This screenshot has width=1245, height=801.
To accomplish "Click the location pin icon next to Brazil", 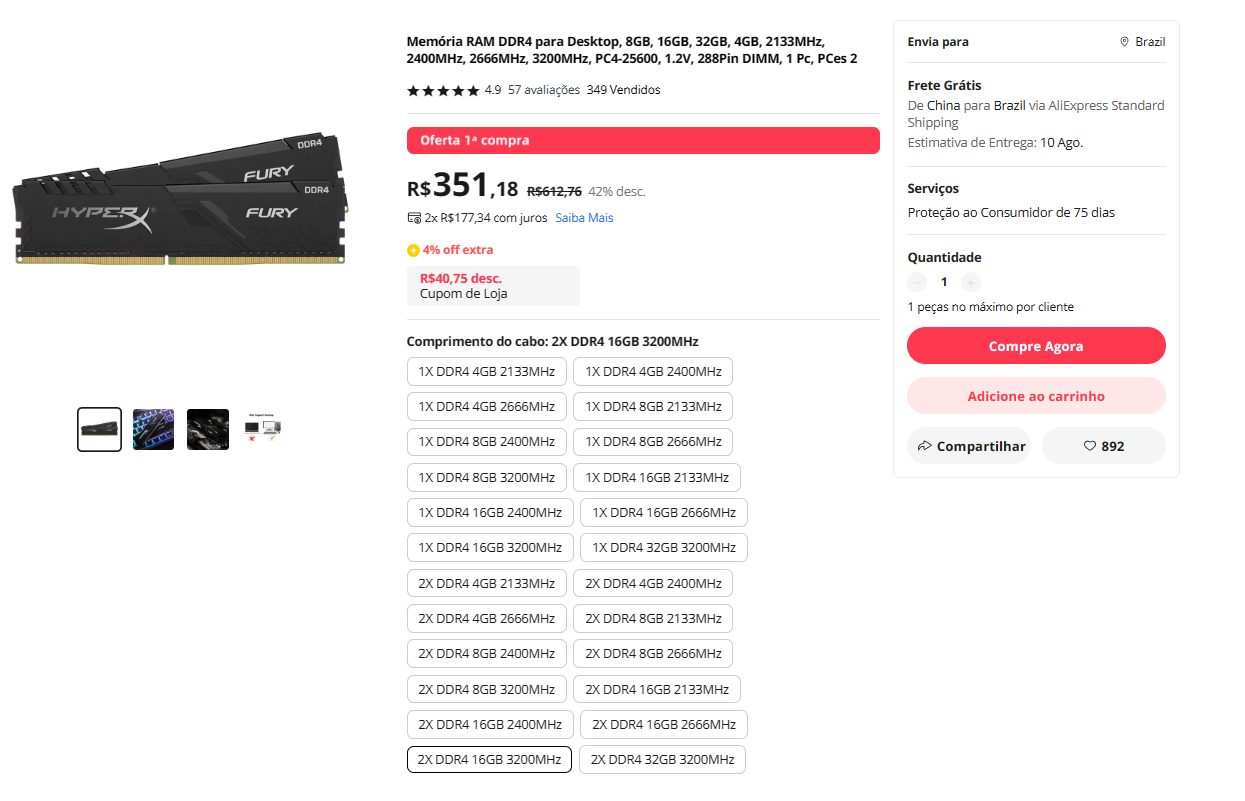I will tap(1124, 42).
